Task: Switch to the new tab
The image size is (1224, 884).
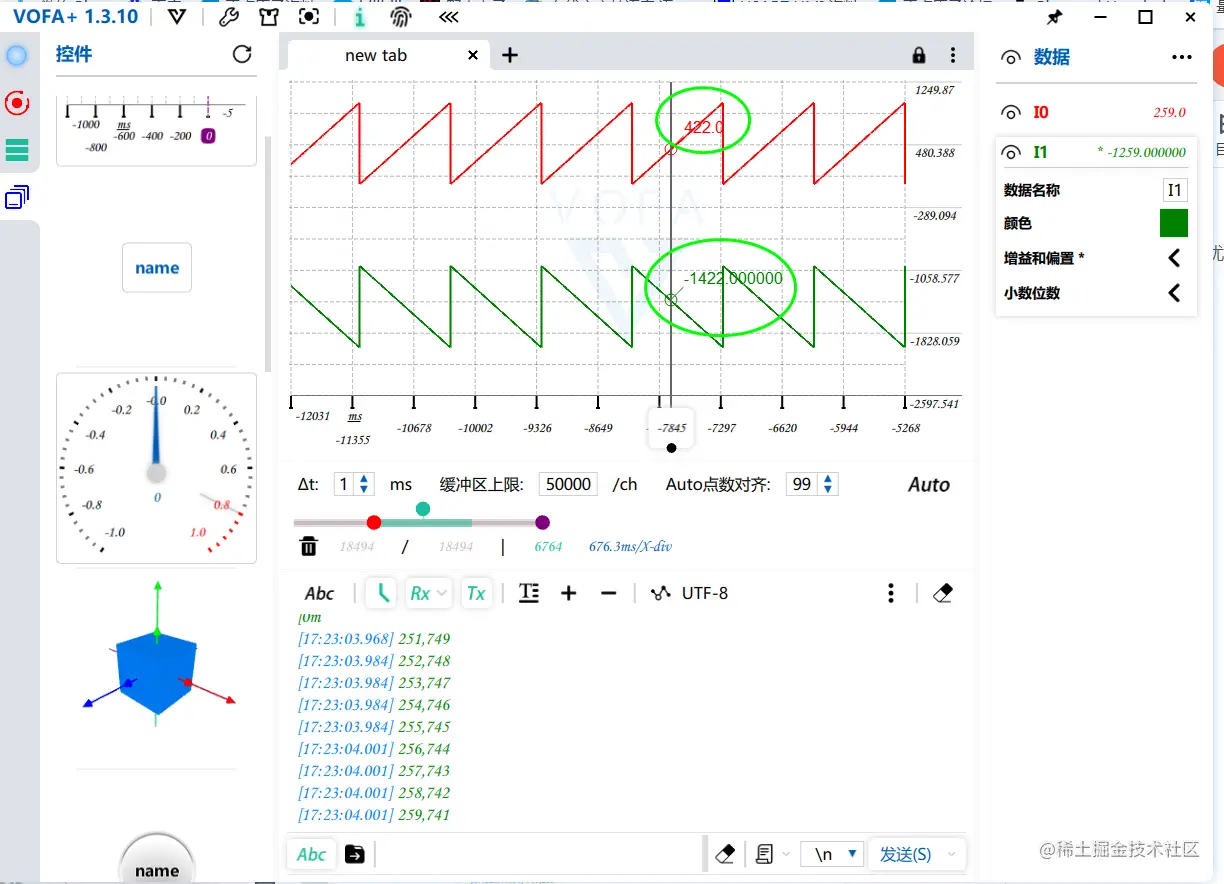Action: 377,55
